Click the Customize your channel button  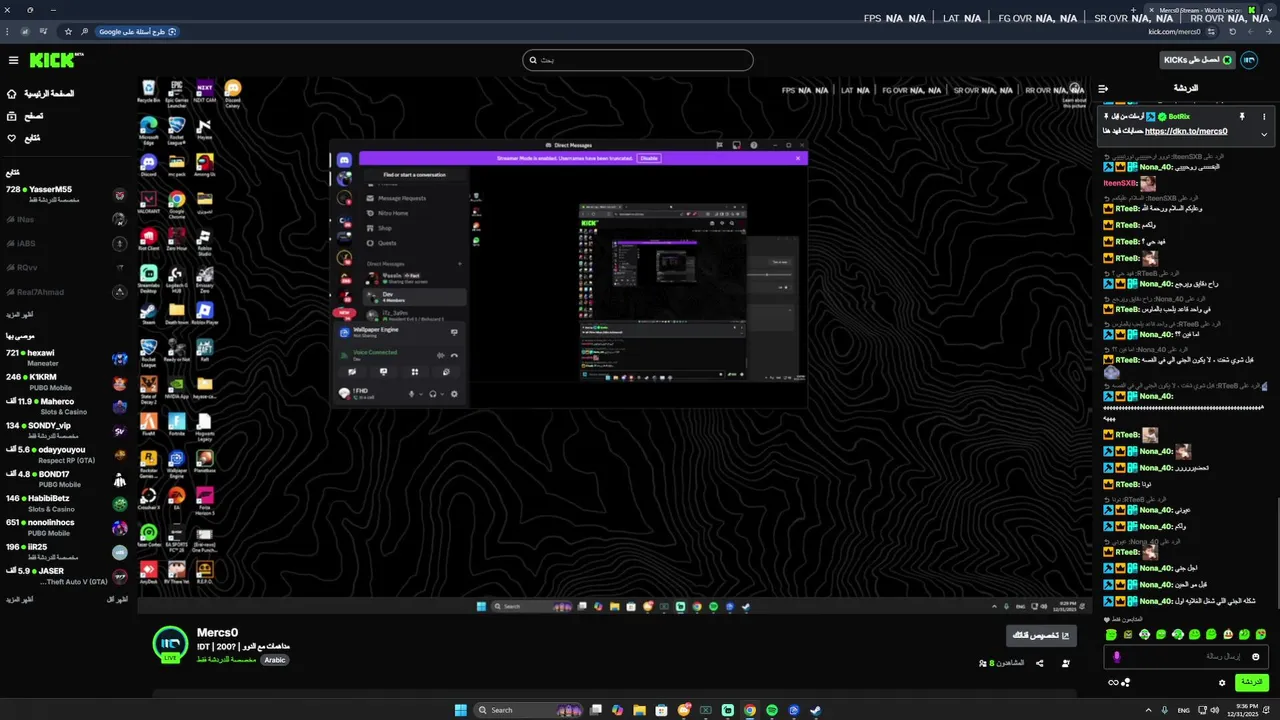point(1041,635)
